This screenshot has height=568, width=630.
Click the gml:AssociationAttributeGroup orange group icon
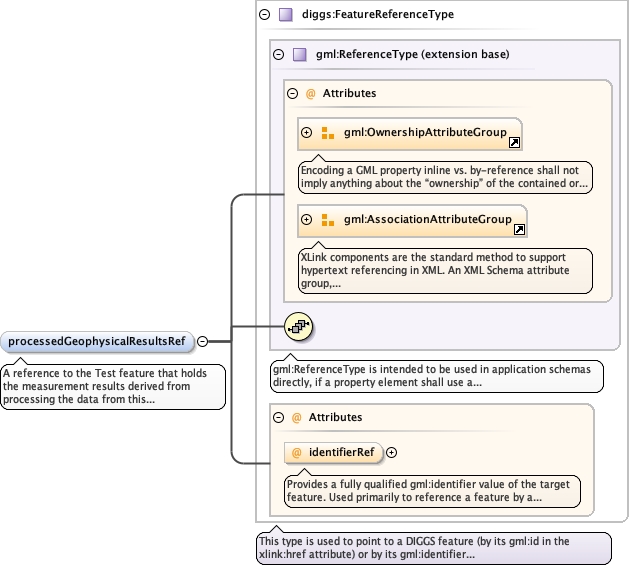(x=327, y=220)
